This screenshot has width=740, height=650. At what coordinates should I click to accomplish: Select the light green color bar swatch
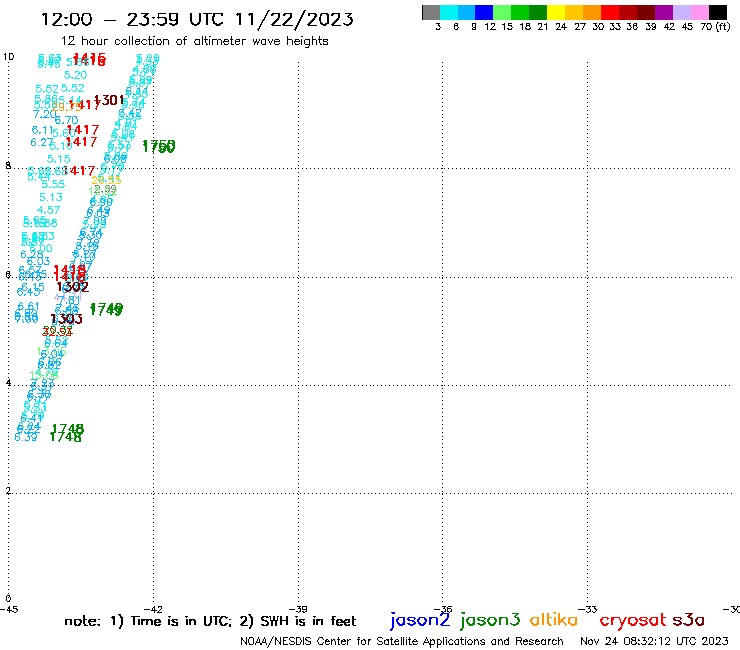(x=502, y=12)
